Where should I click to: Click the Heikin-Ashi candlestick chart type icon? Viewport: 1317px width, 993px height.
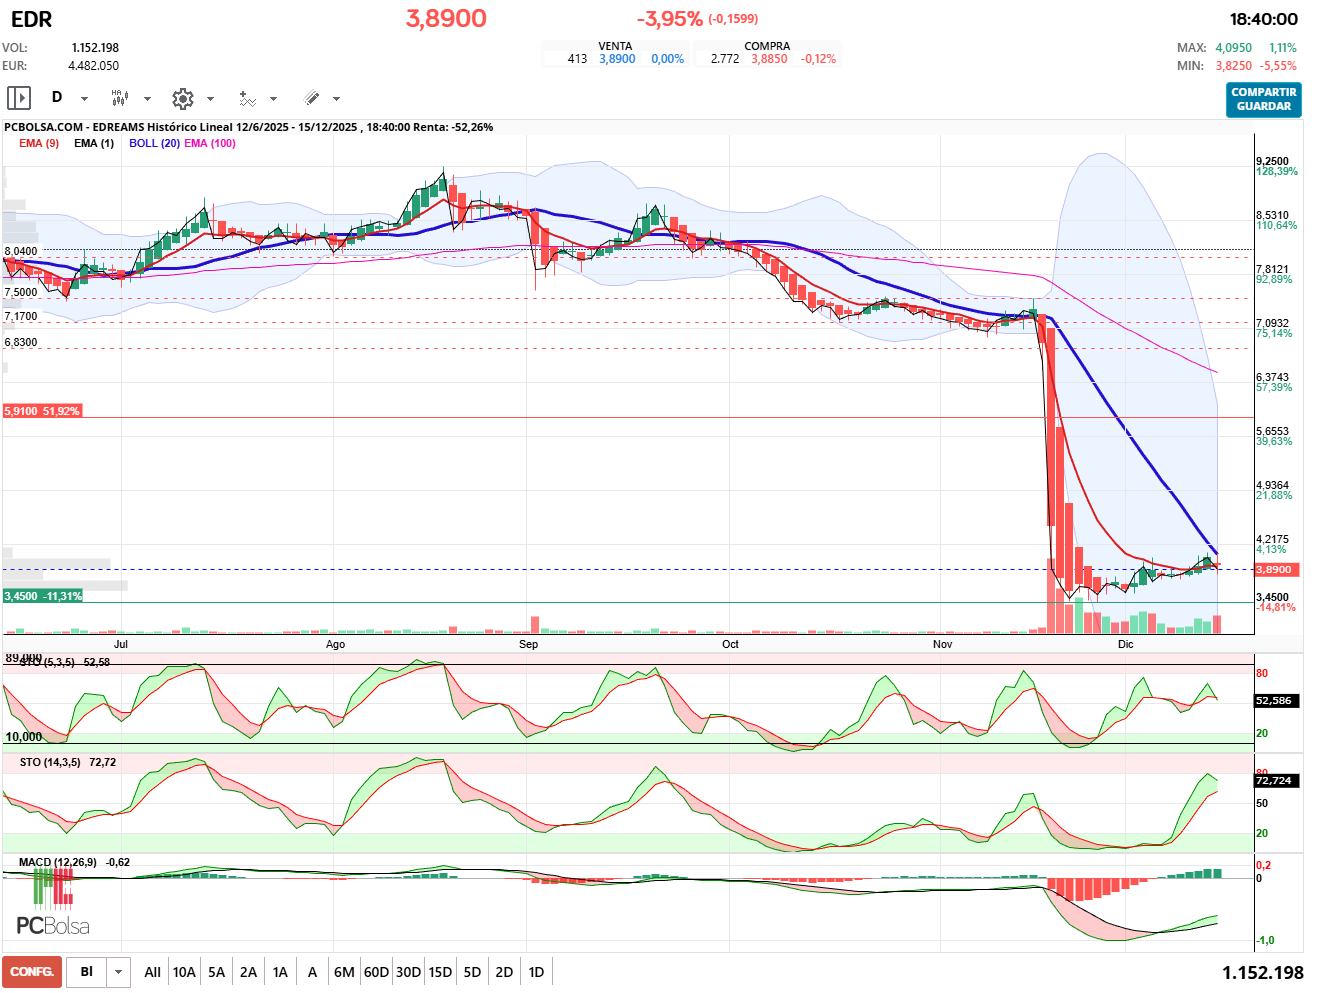[x=119, y=98]
